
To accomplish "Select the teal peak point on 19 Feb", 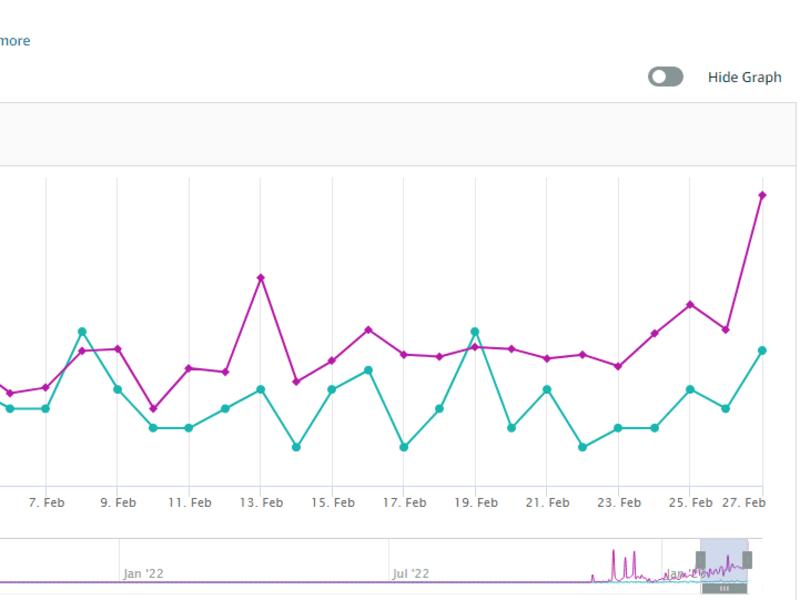I will (x=475, y=332).
